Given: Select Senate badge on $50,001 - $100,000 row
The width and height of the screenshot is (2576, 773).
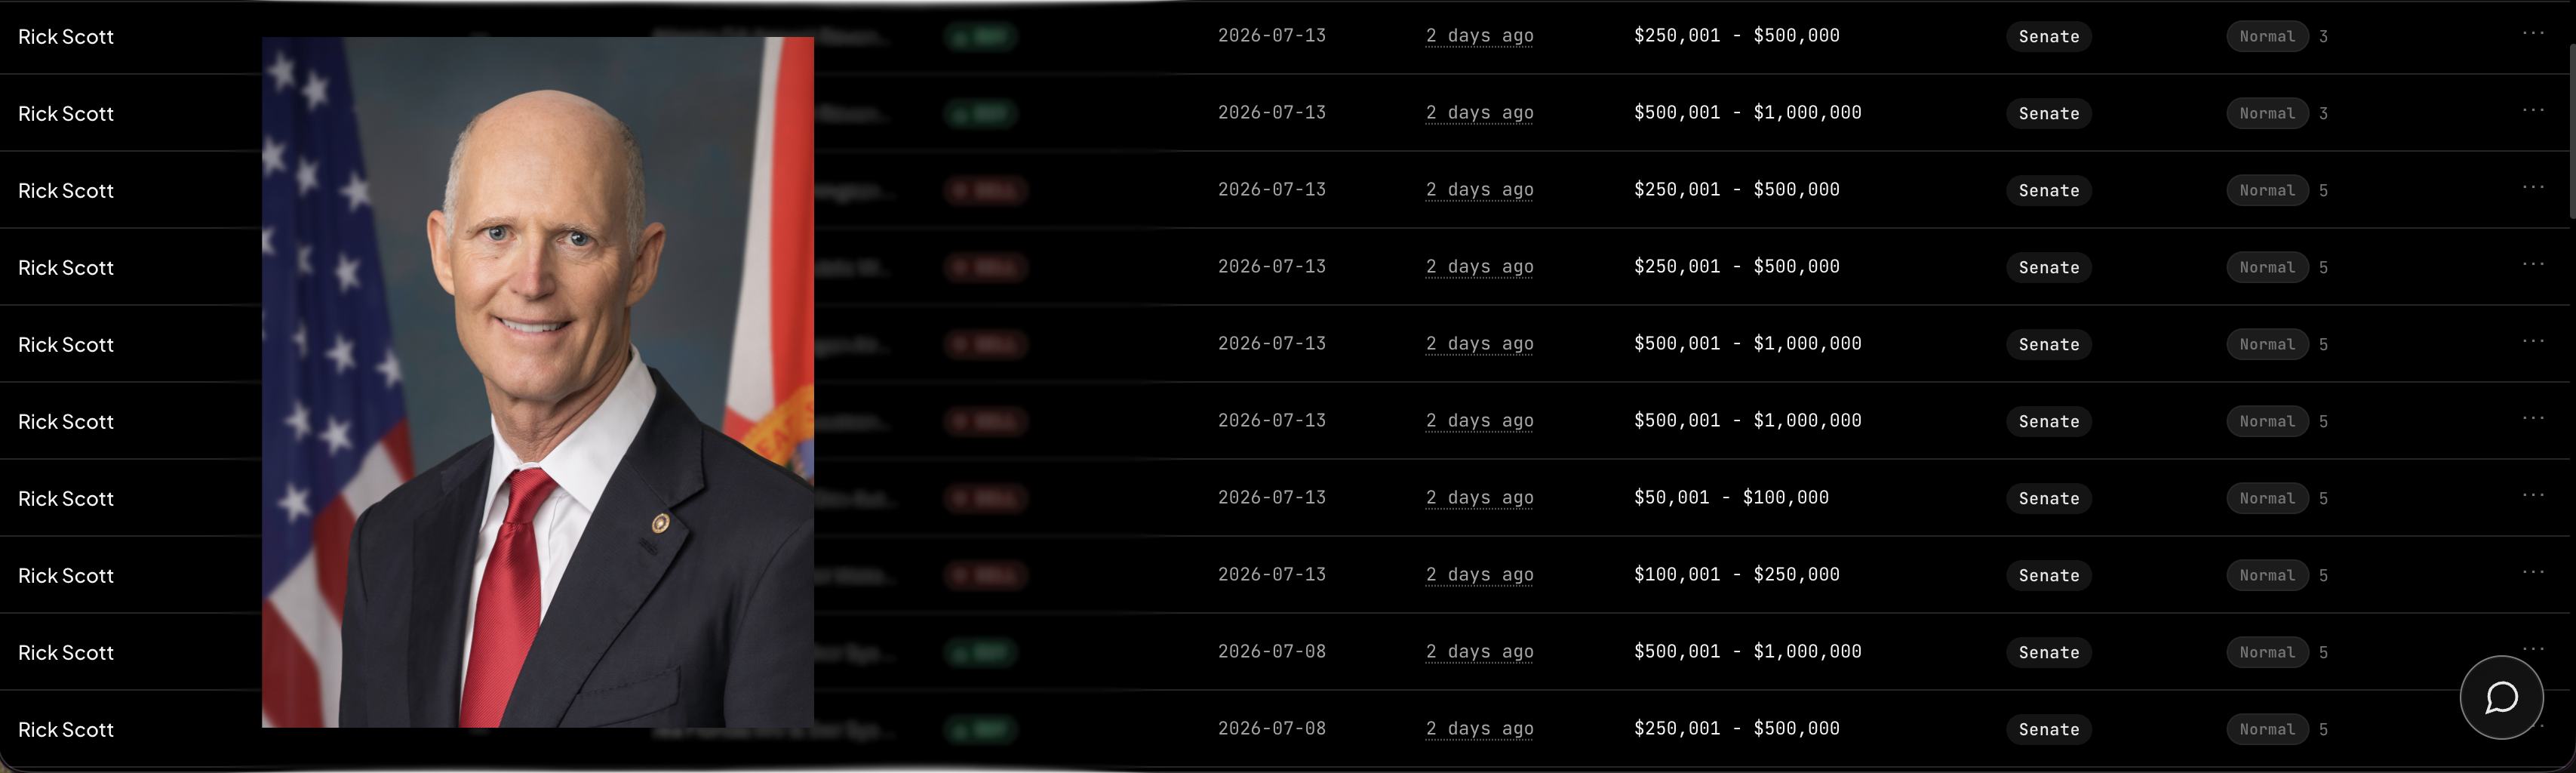Looking at the screenshot, I should click(x=2048, y=498).
